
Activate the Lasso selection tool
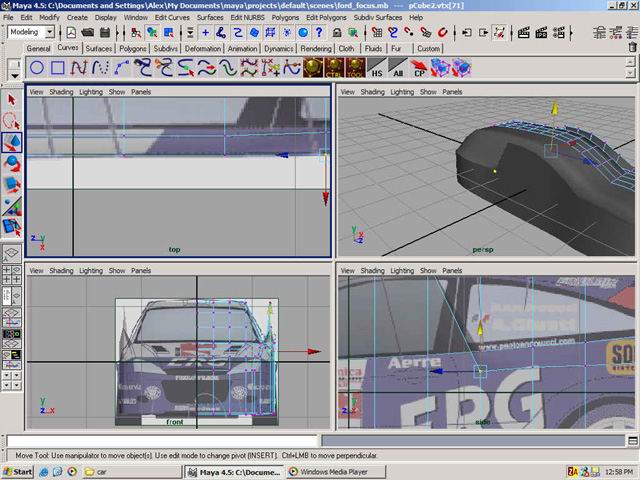pos(12,121)
